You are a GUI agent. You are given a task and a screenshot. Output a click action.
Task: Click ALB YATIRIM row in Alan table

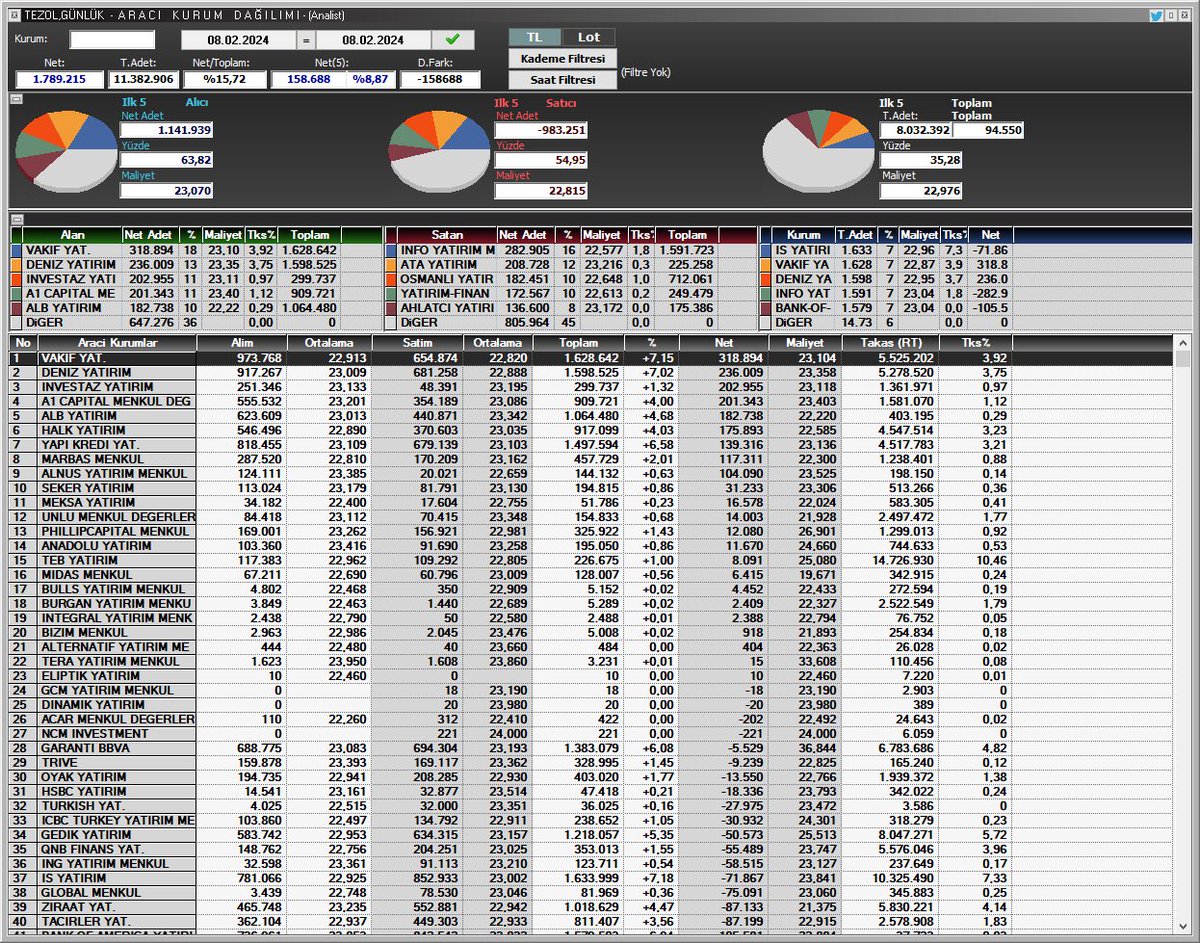pos(196,308)
